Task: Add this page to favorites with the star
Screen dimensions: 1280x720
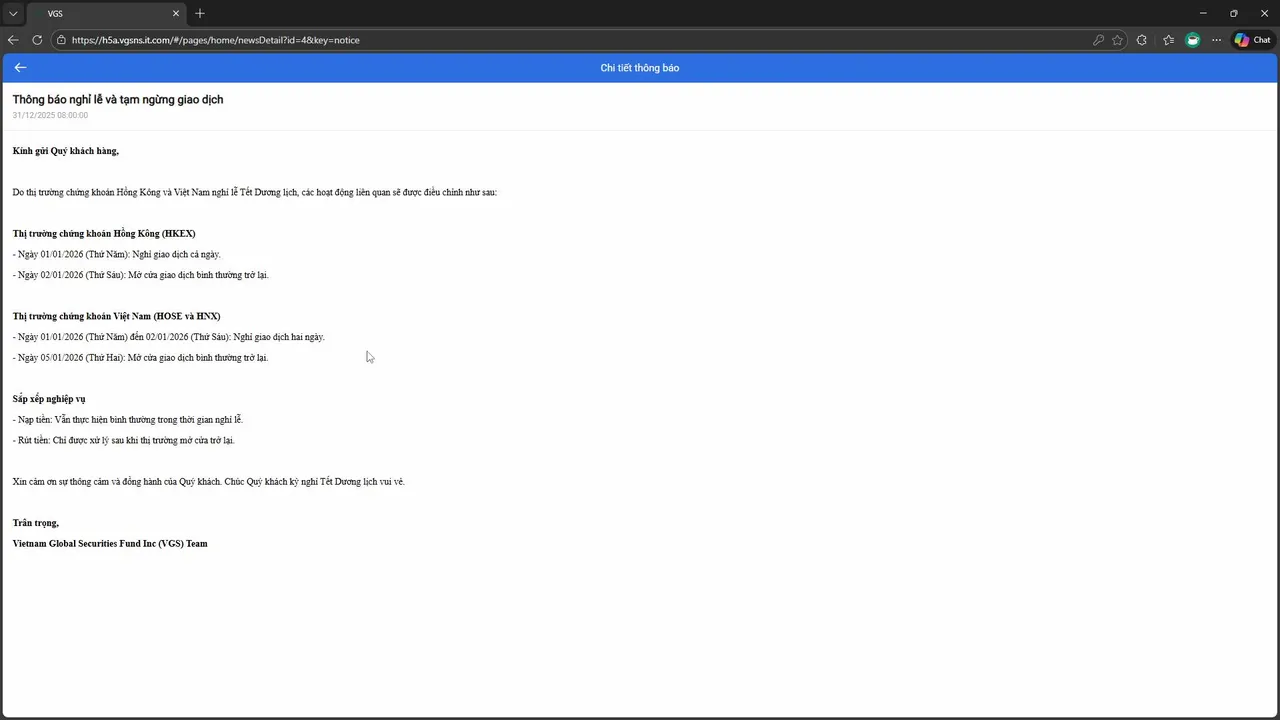Action: tap(1117, 40)
